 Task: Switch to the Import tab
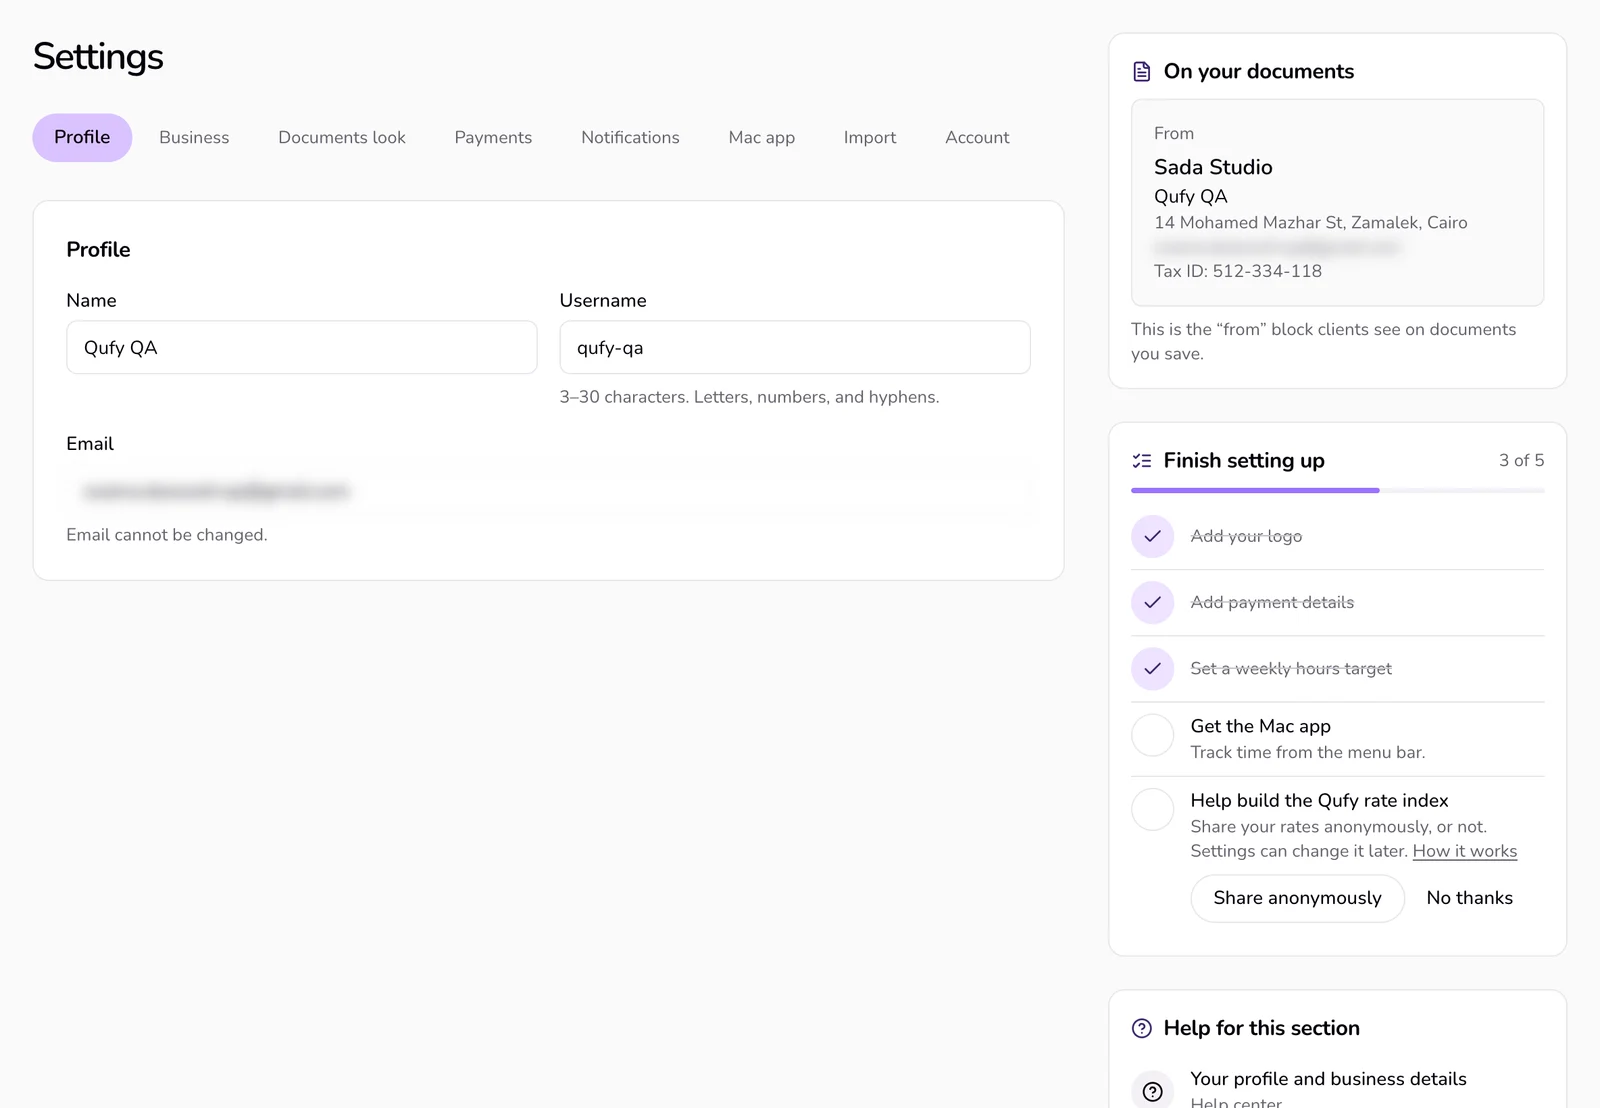tap(870, 137)
